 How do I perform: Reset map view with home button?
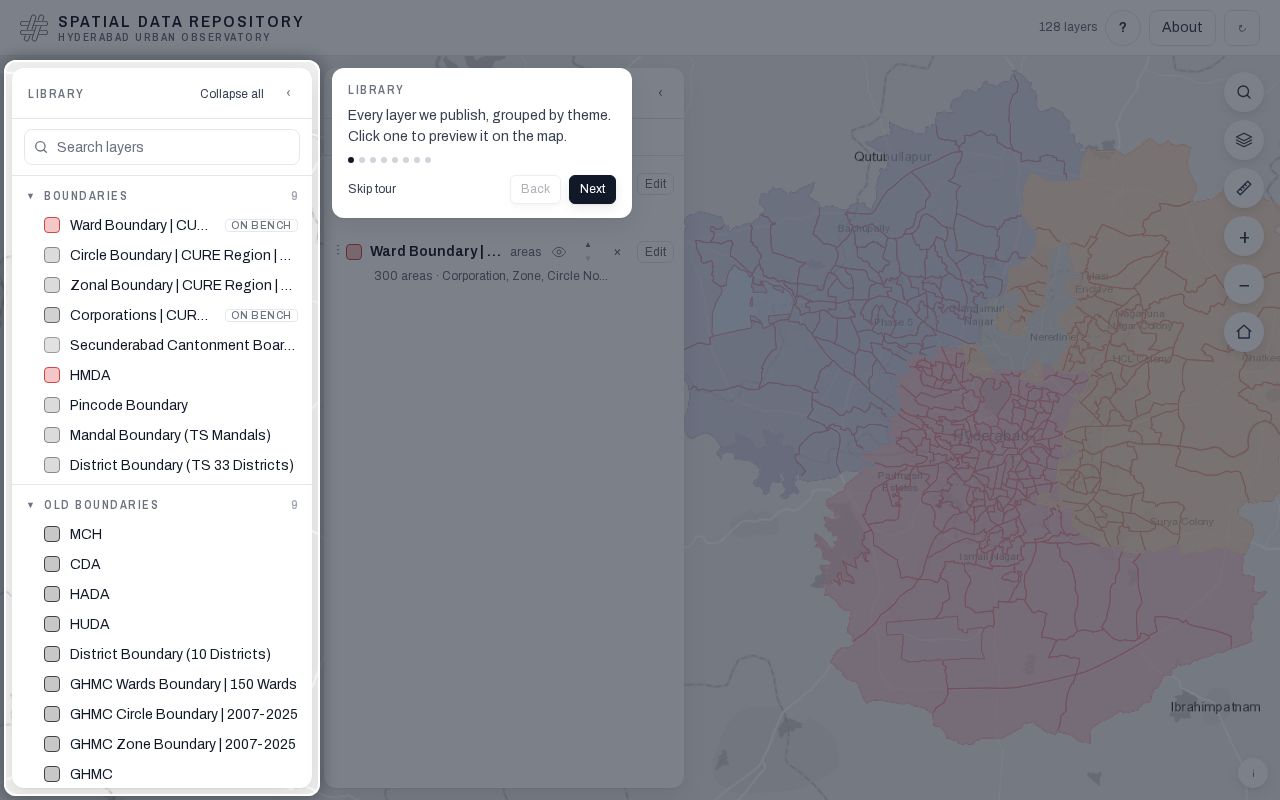[x=1244, y=332]
